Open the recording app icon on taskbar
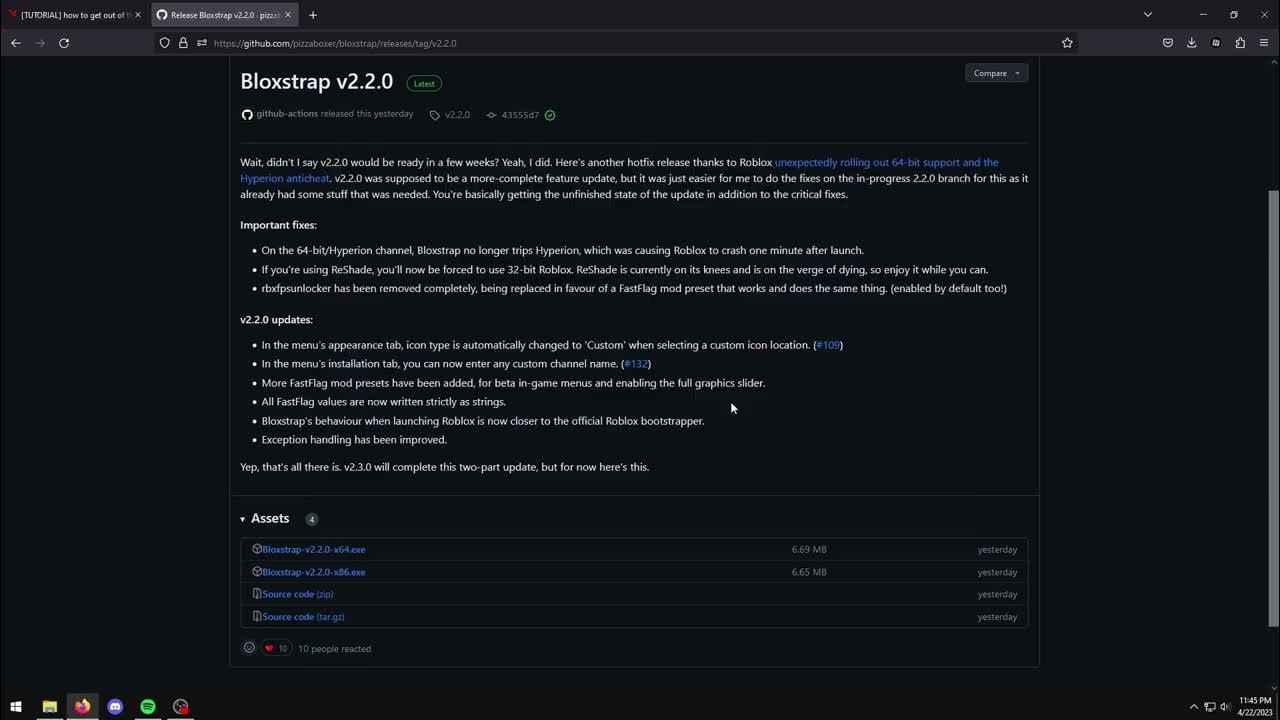1280x720 pixels. (181, 706)
